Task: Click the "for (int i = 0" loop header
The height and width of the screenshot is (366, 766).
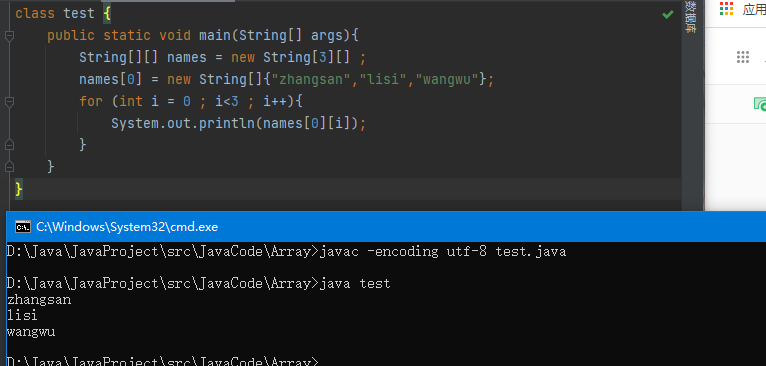Action: click(135, 102)
